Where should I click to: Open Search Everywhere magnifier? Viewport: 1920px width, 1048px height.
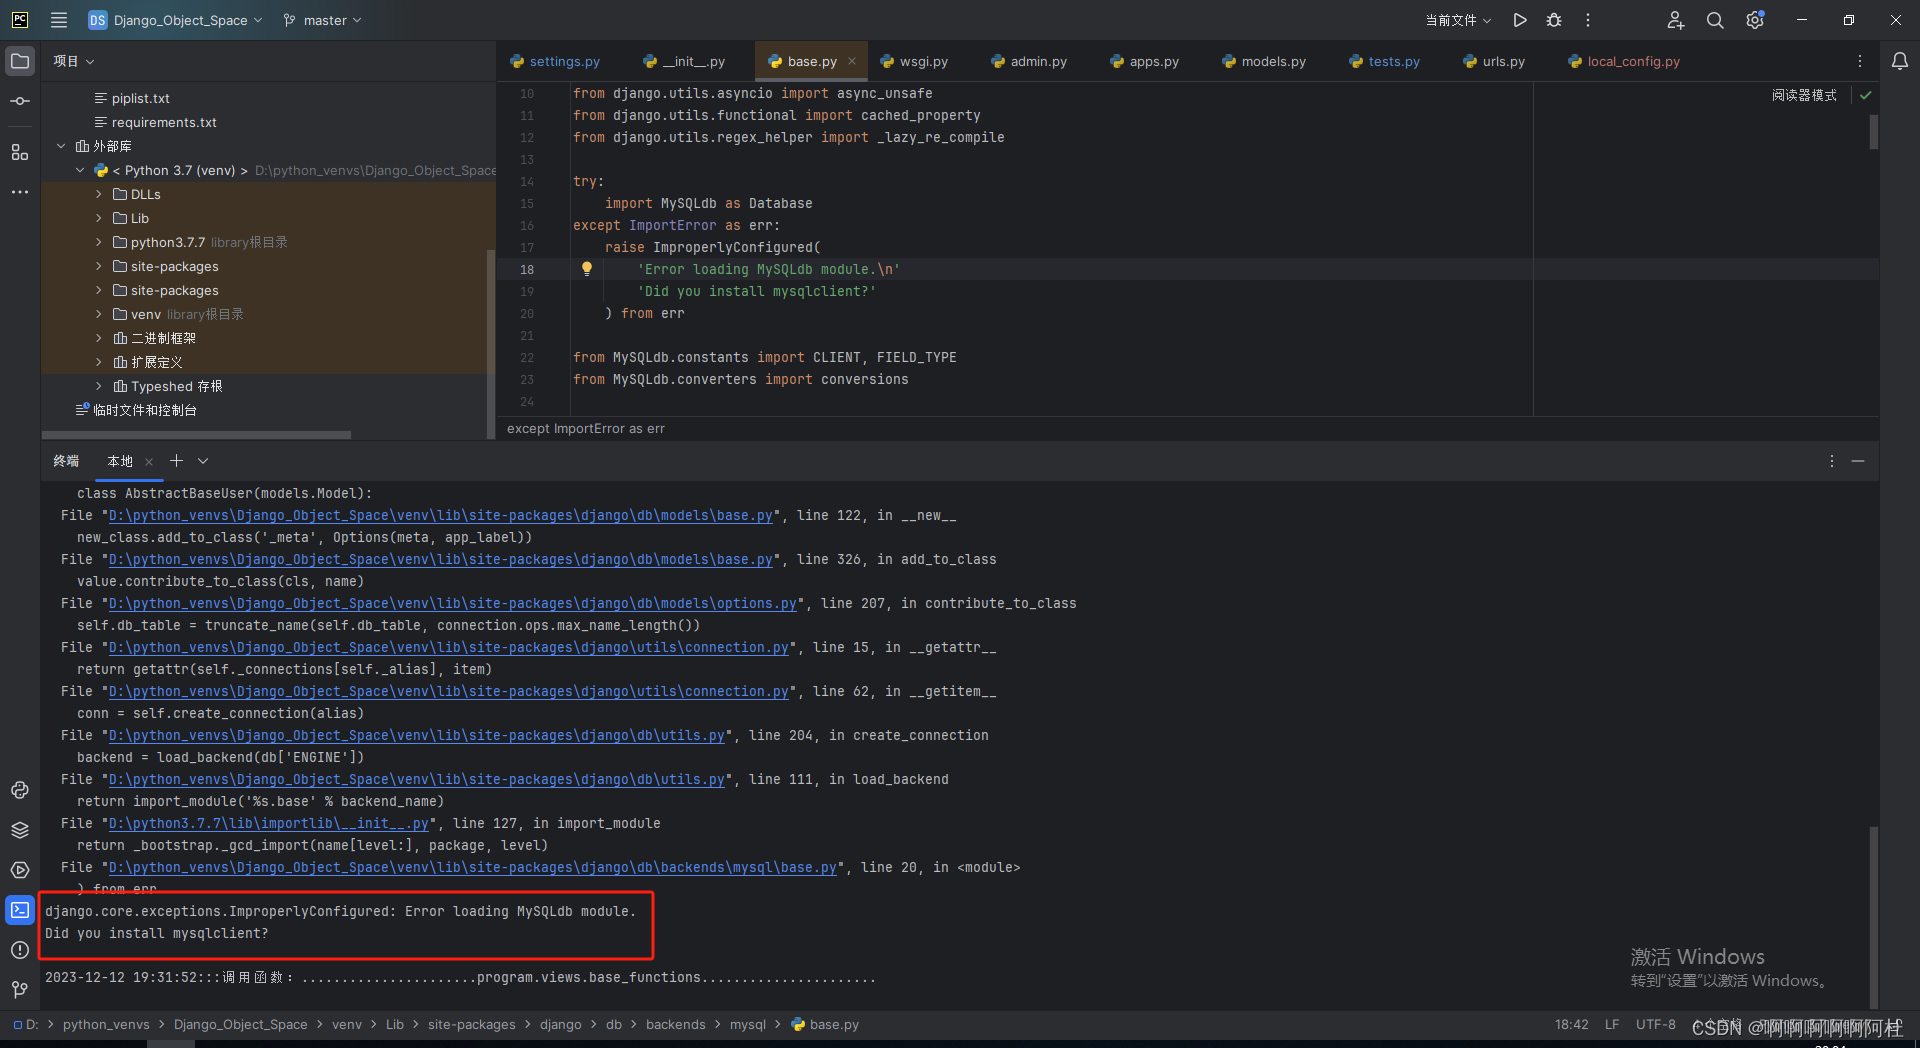point(1715,20)
